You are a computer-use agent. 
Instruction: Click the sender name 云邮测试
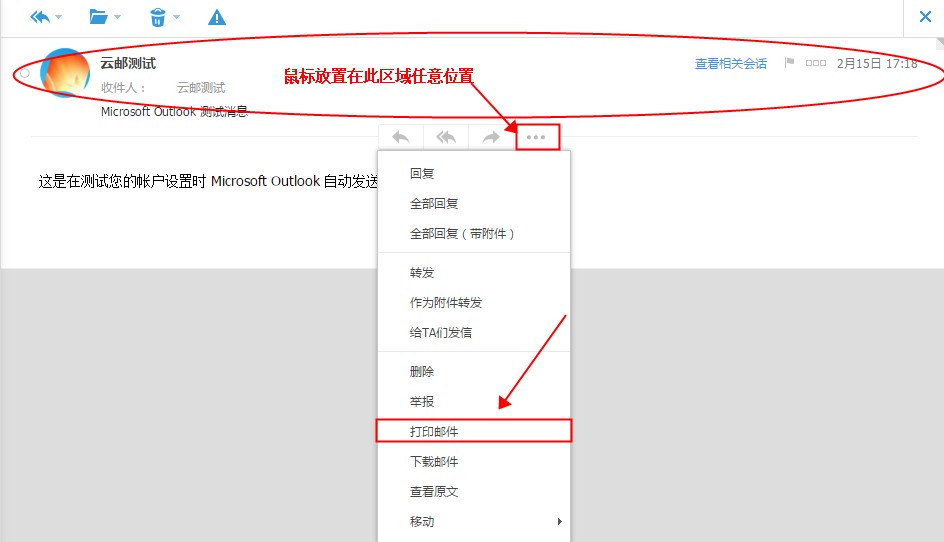[x=128, y=63]
